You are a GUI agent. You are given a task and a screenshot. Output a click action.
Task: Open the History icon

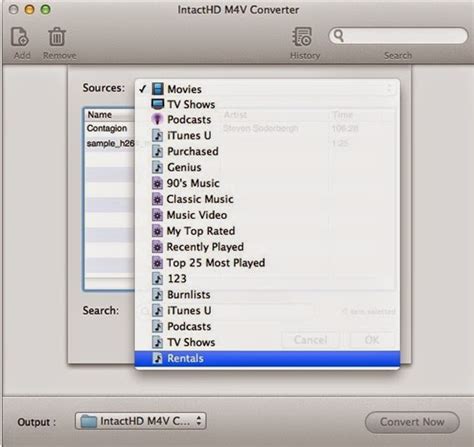coord(302,37)
